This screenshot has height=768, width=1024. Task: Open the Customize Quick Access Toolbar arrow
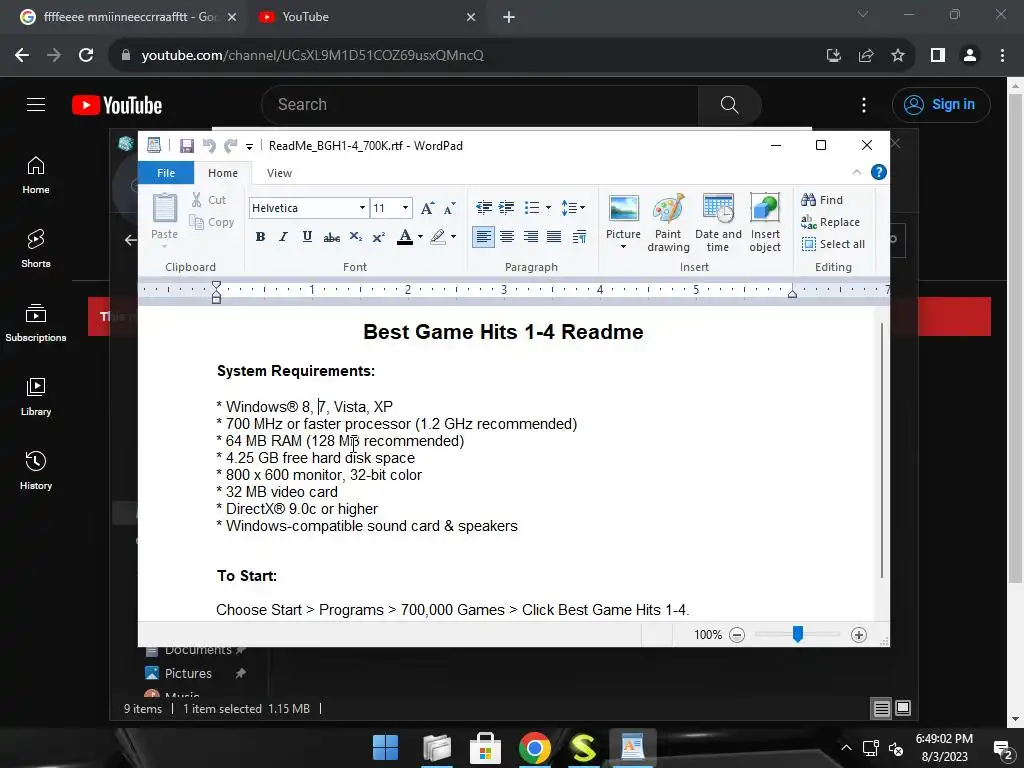(249, 146)
